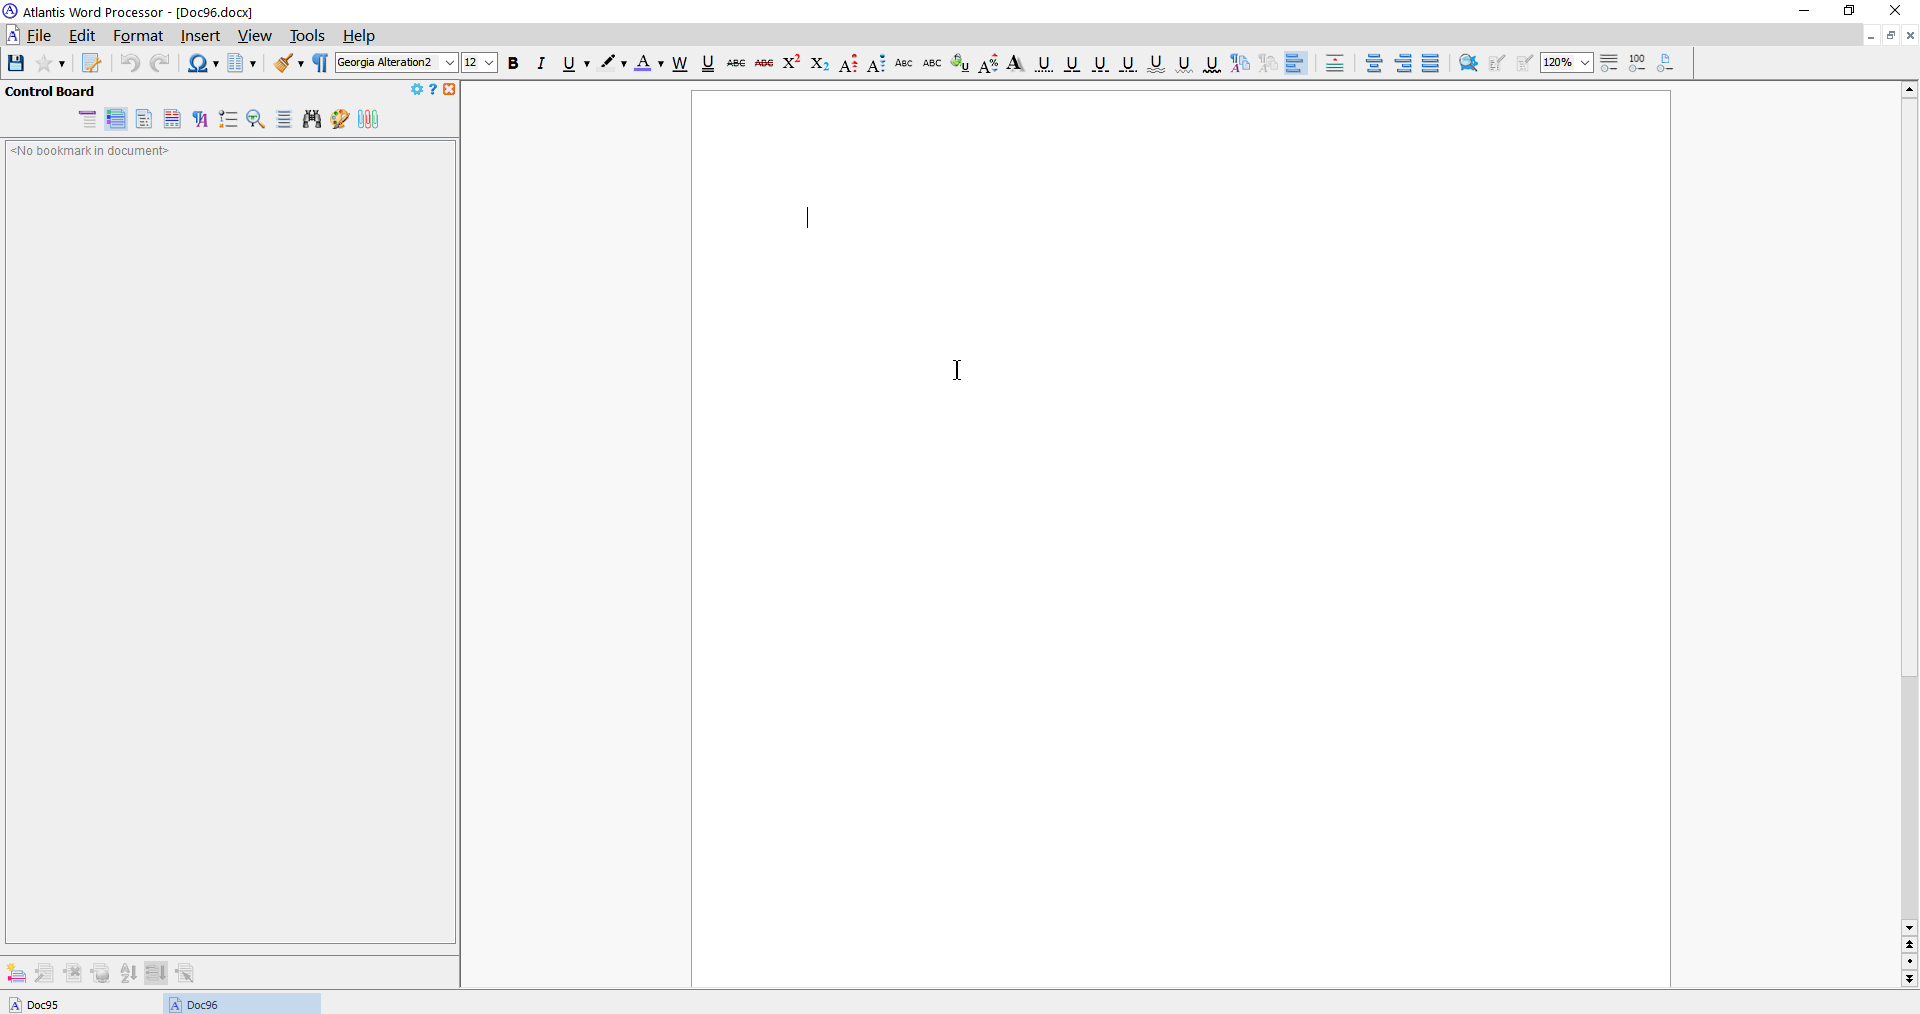Click the browse next double-arrow at scrollbar bottom
This screenshot has height=1014, width=1920.
point(1910,980)
